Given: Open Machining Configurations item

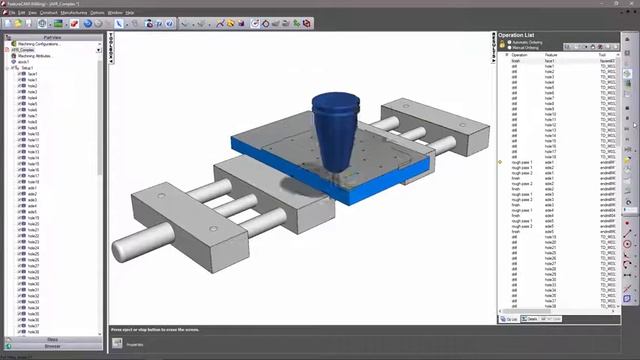Looking at the screenshot, I should (x=40, y=44).
